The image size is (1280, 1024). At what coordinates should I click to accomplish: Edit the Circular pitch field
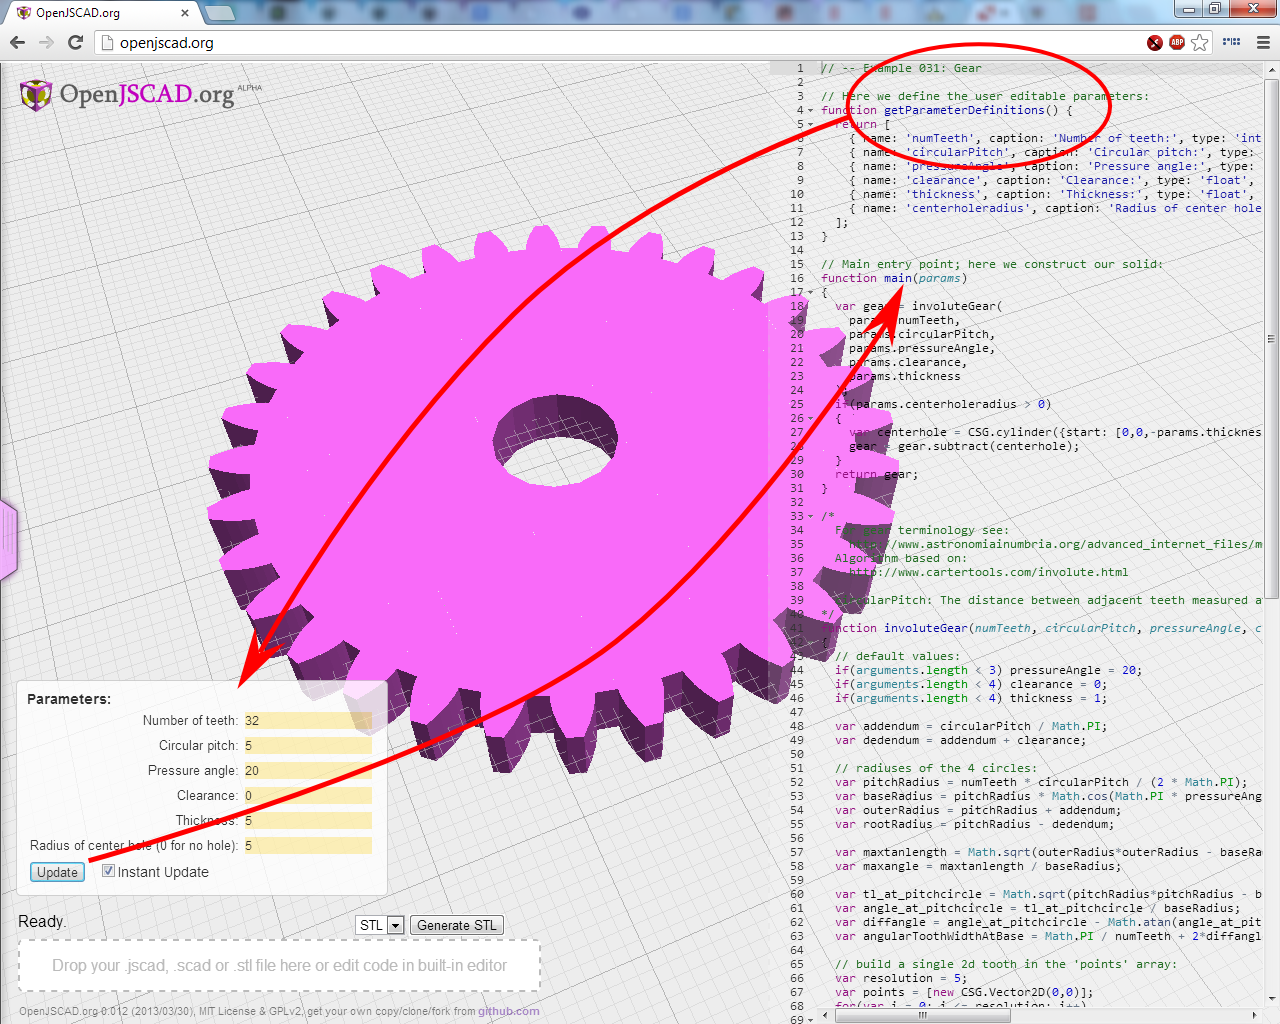308,745
